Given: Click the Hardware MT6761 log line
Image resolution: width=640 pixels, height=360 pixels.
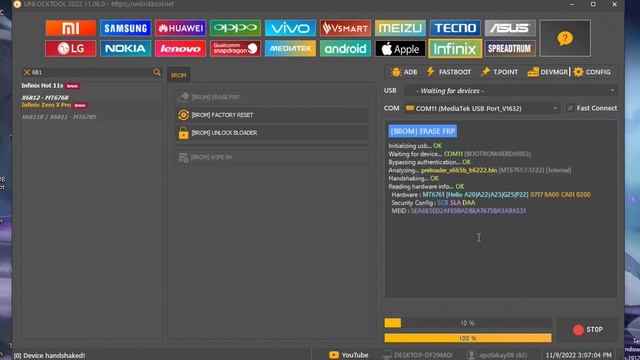Looking at the screenshot, I should pyautogui.click(x=491, y=195).
